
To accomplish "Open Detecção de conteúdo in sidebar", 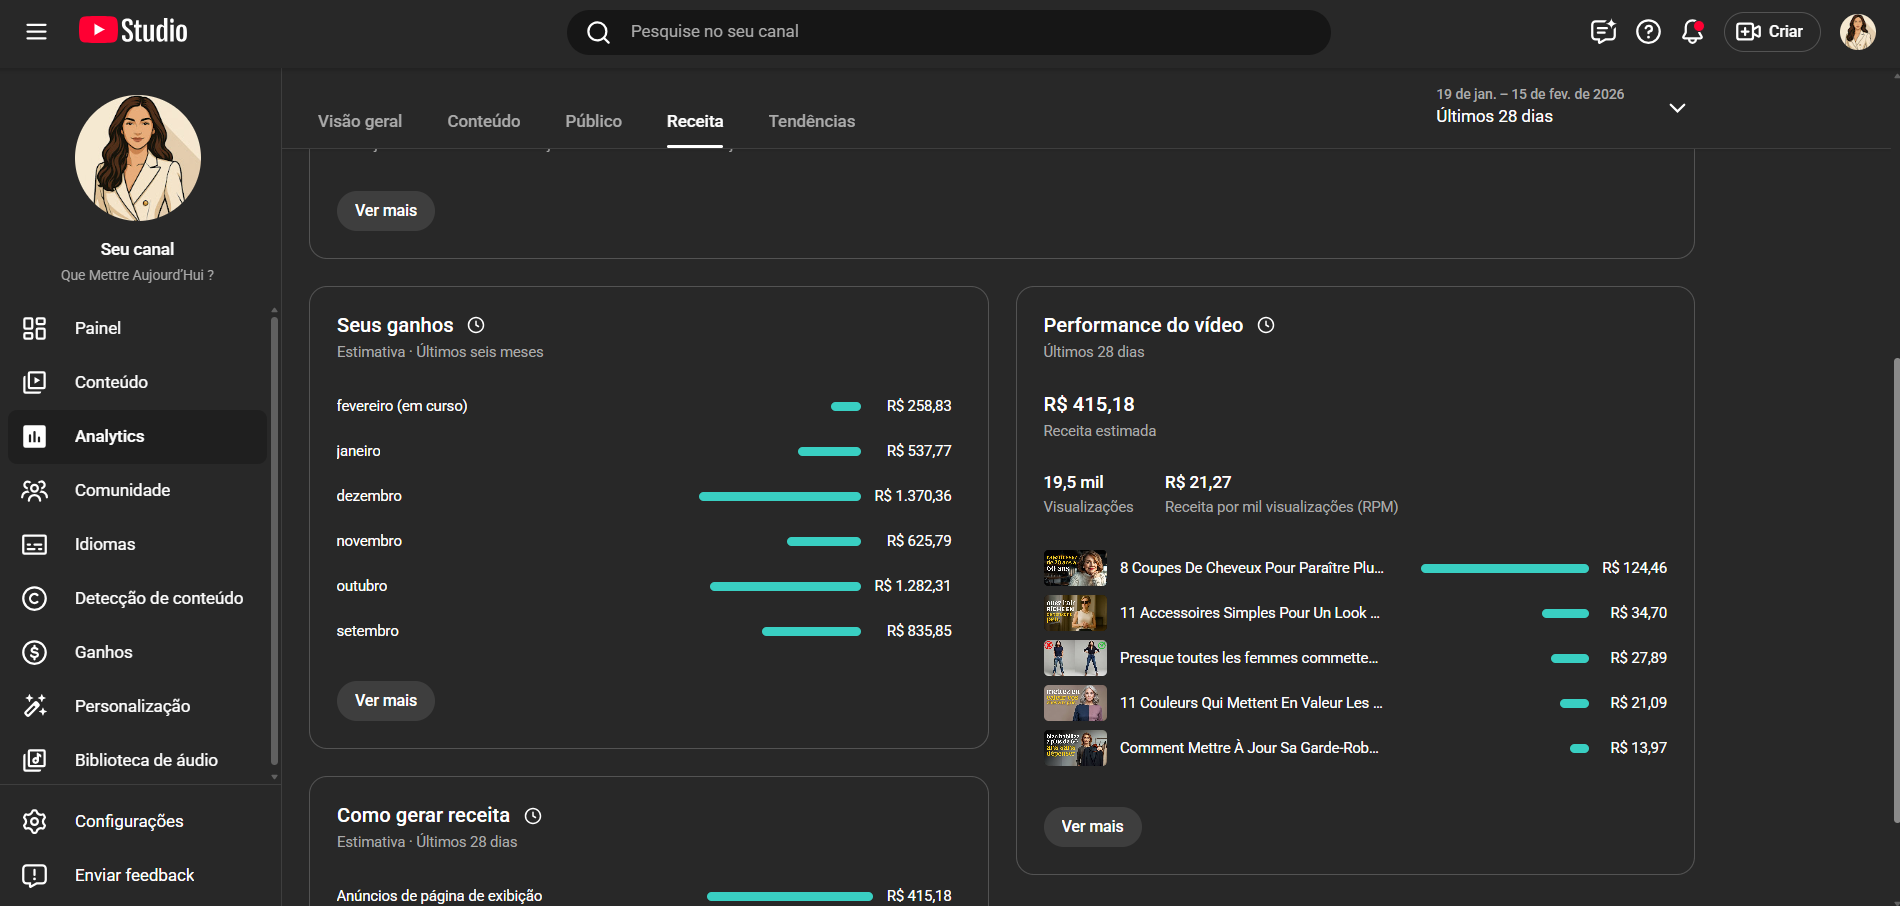I will click(158, 598).
